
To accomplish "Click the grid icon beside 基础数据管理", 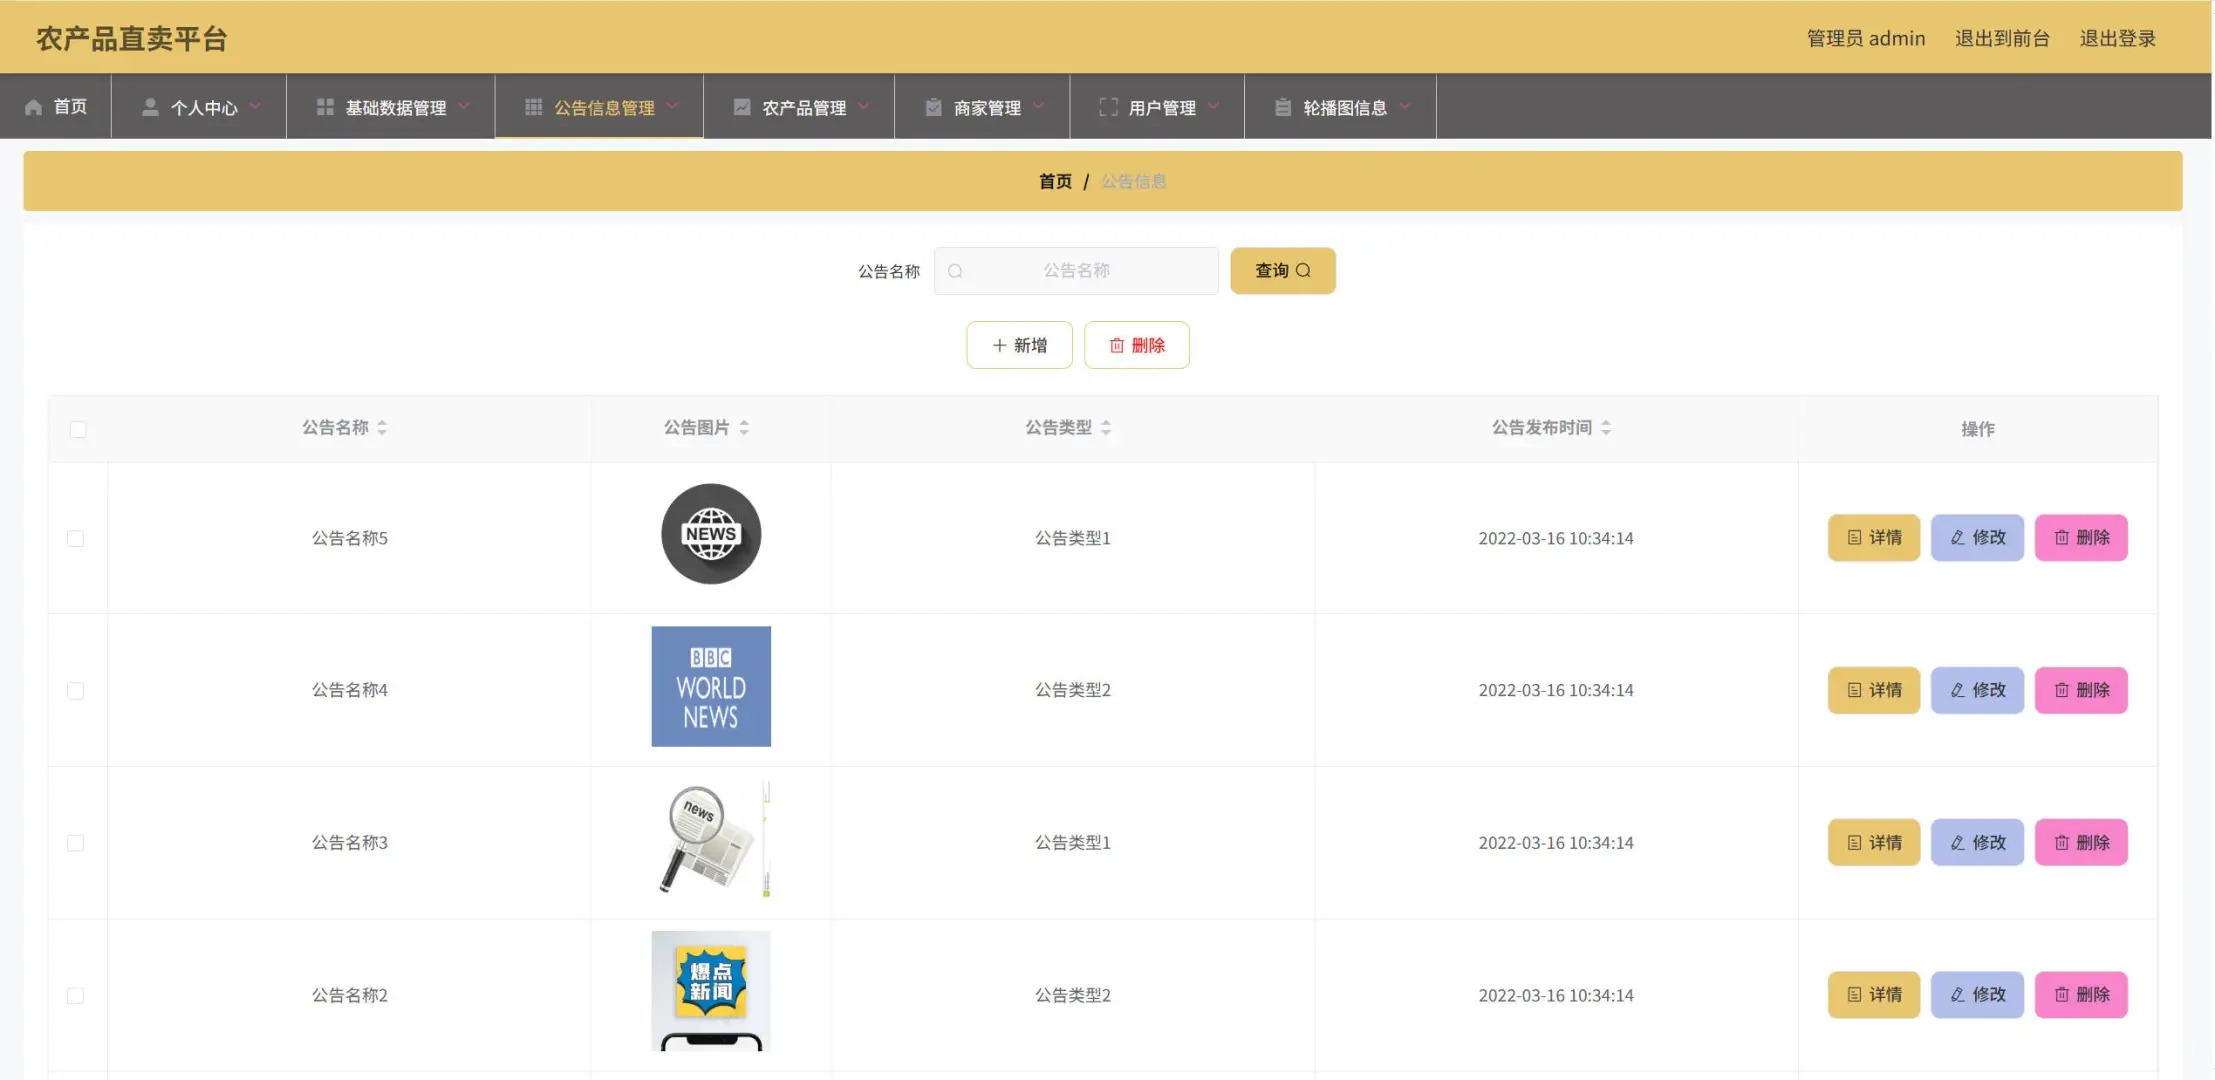I will (x=325, y=107).
